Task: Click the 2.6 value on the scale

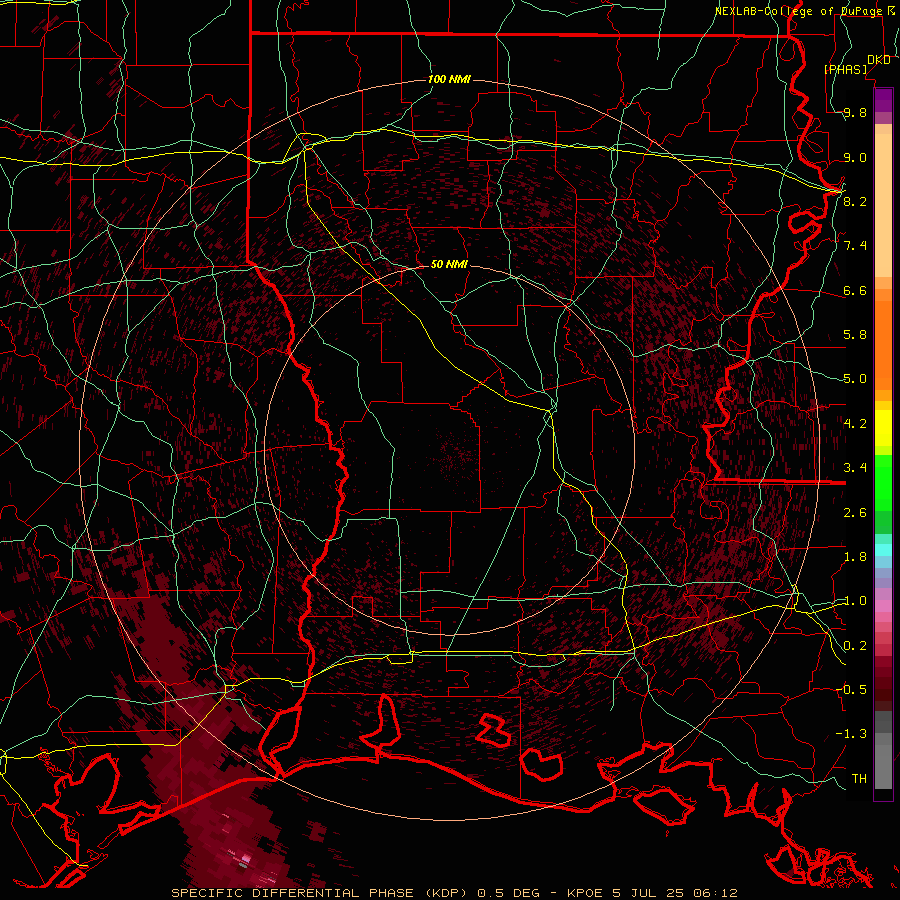Action: tap(855, 513)
